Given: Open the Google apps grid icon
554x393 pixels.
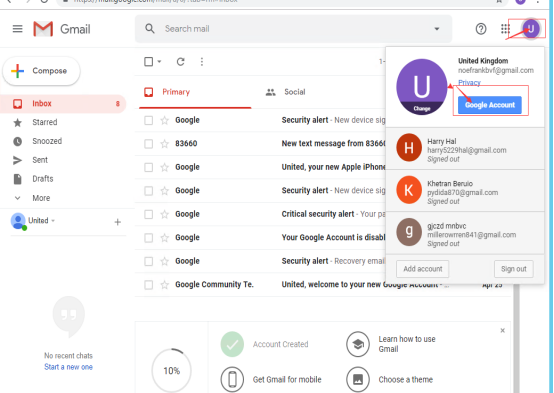Looking at the screenshot, I should (x=505, y=29).
